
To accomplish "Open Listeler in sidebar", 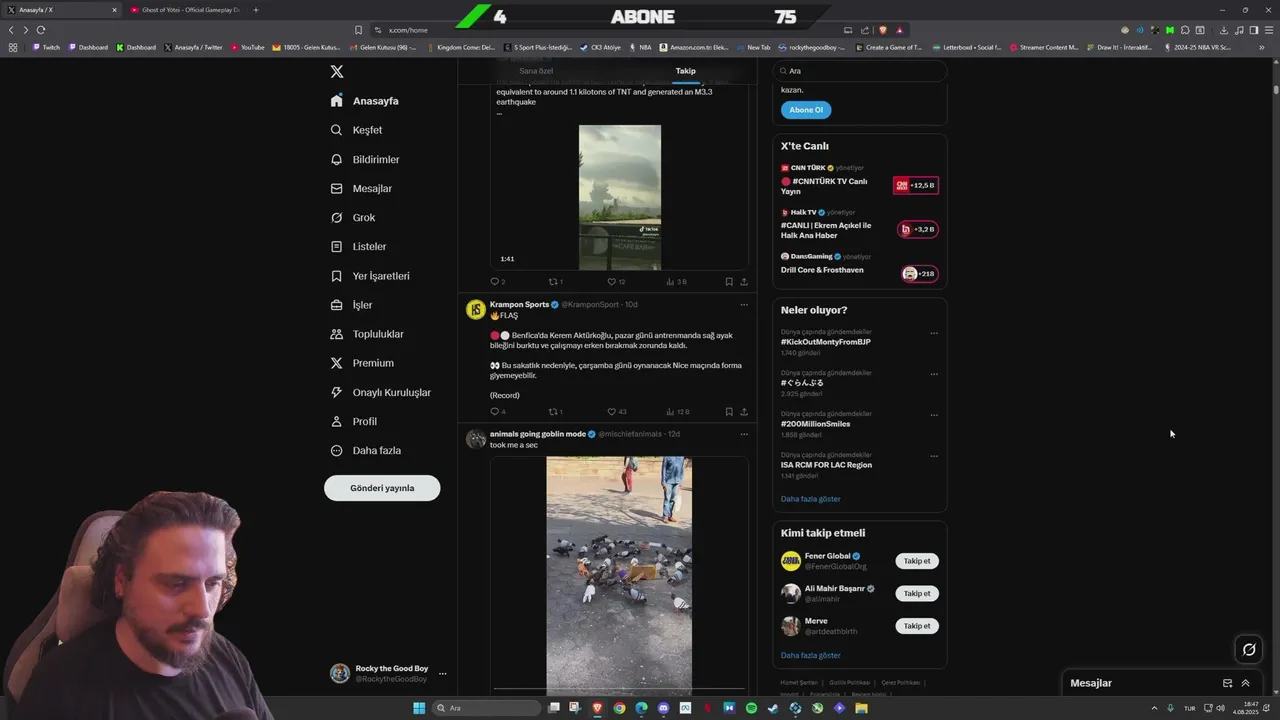I will pos(358,246).
